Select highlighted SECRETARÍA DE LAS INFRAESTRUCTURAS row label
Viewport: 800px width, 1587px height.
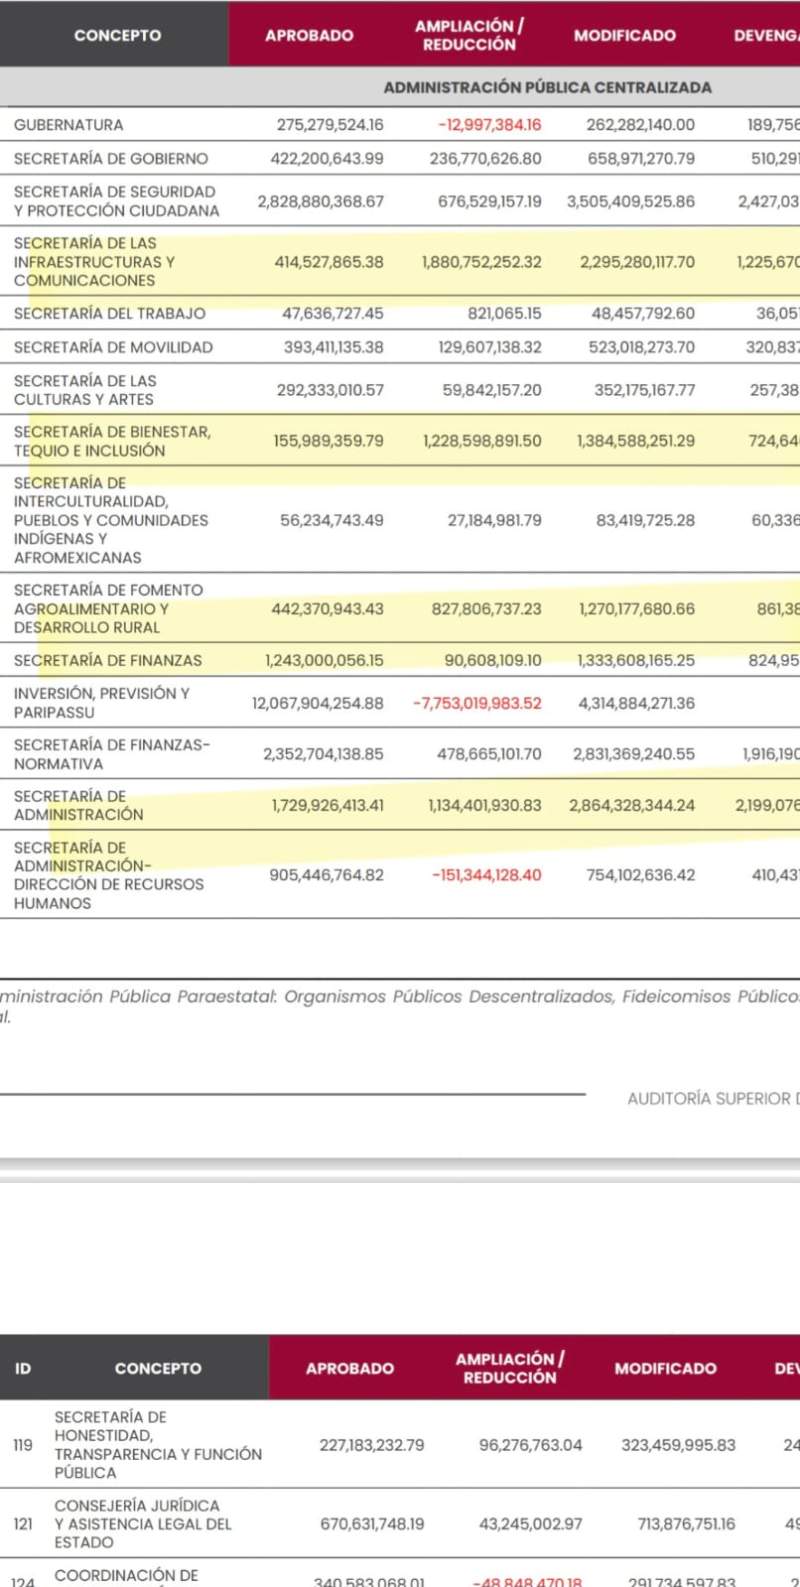[94, 262]
